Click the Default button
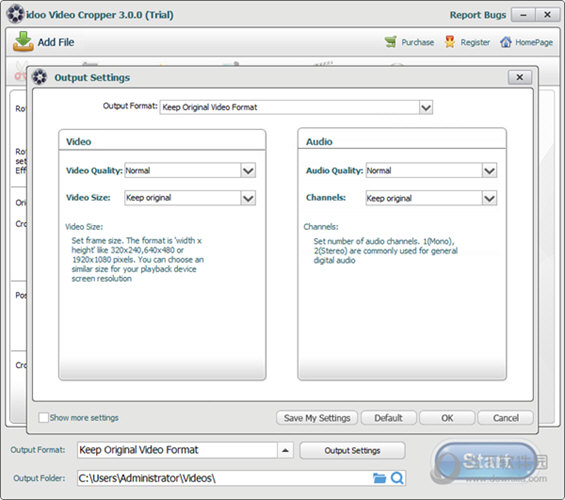 (388, 418)
